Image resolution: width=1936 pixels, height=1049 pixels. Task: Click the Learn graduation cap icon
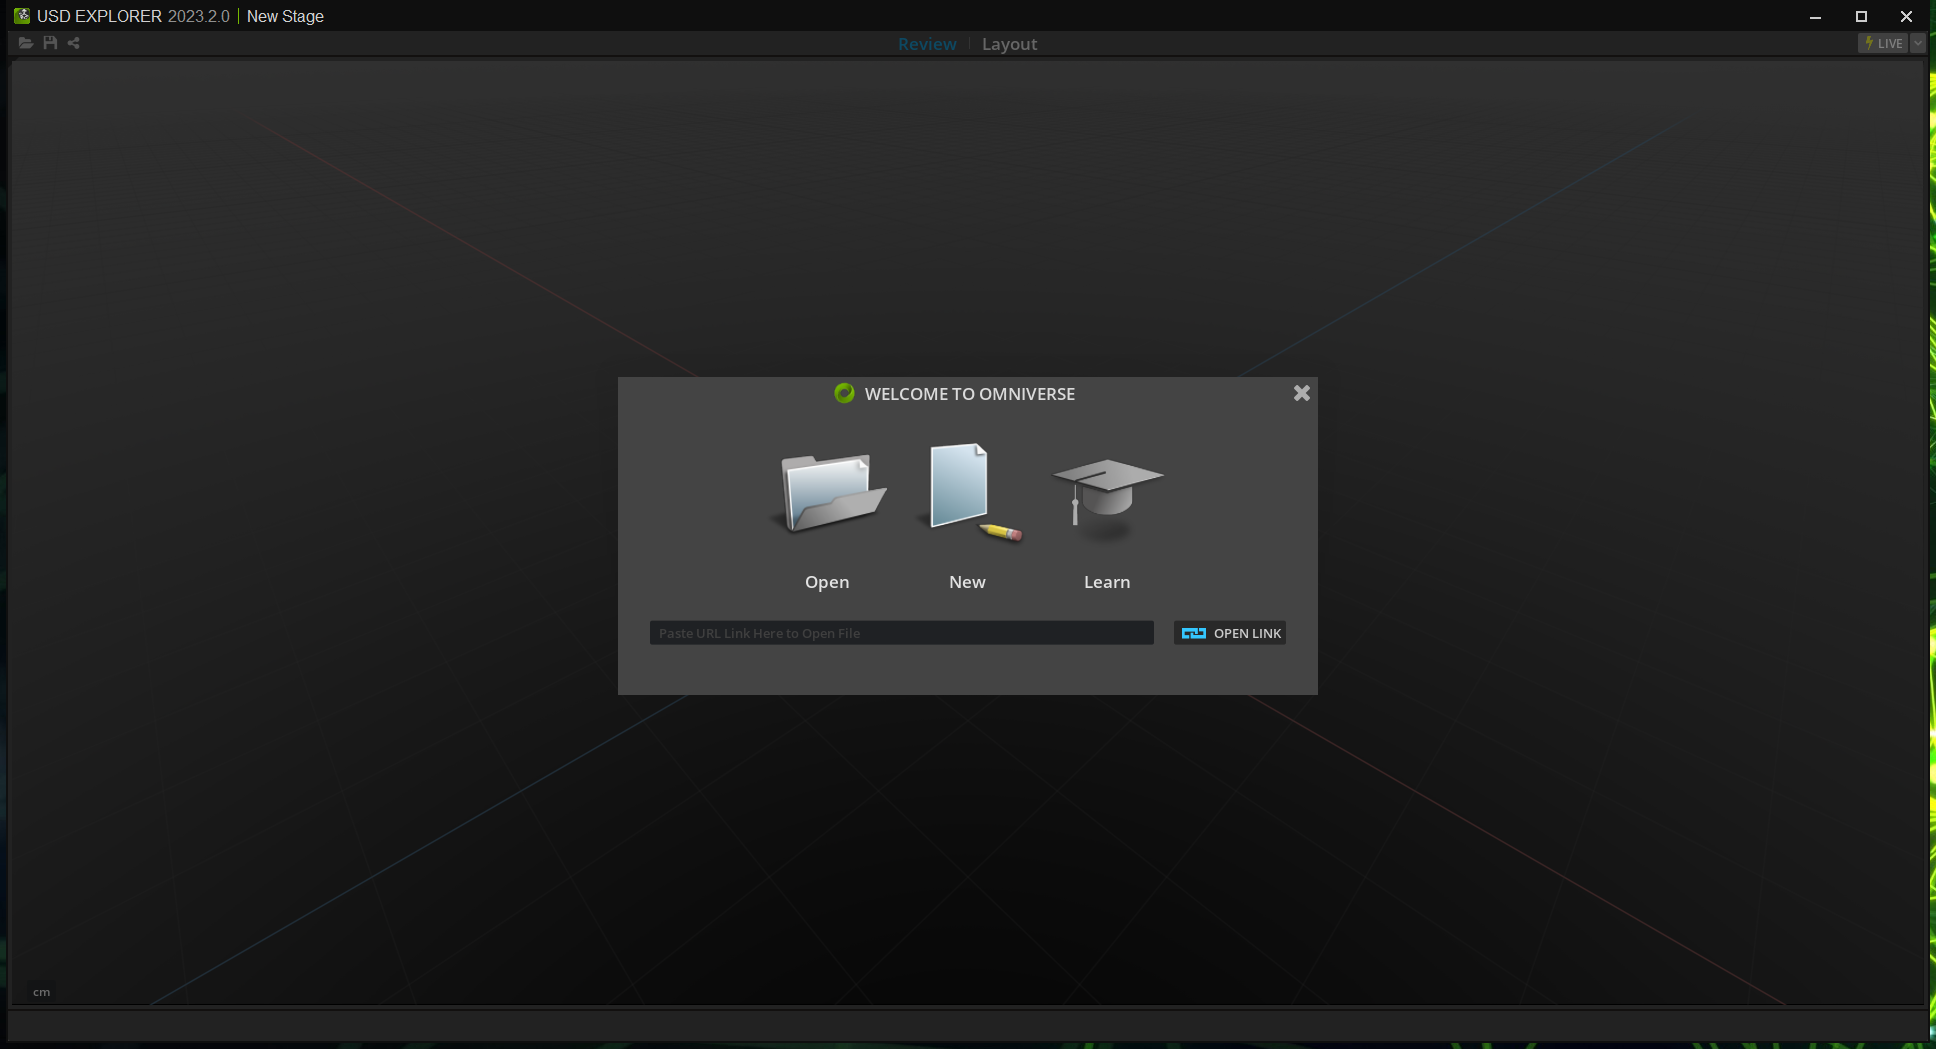click(1107, 499)
